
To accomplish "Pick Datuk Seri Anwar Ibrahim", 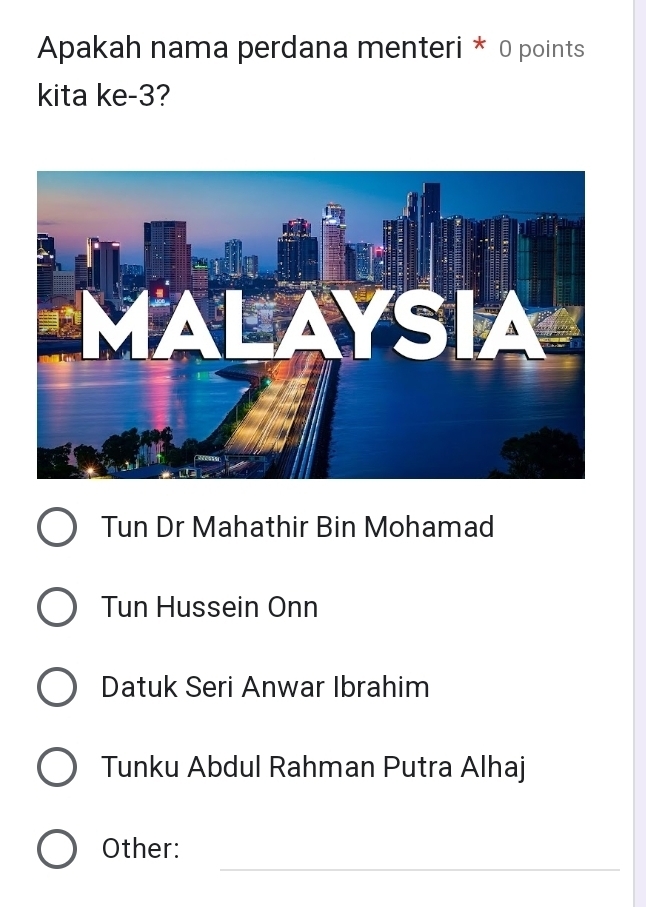I will pos(57,687).
